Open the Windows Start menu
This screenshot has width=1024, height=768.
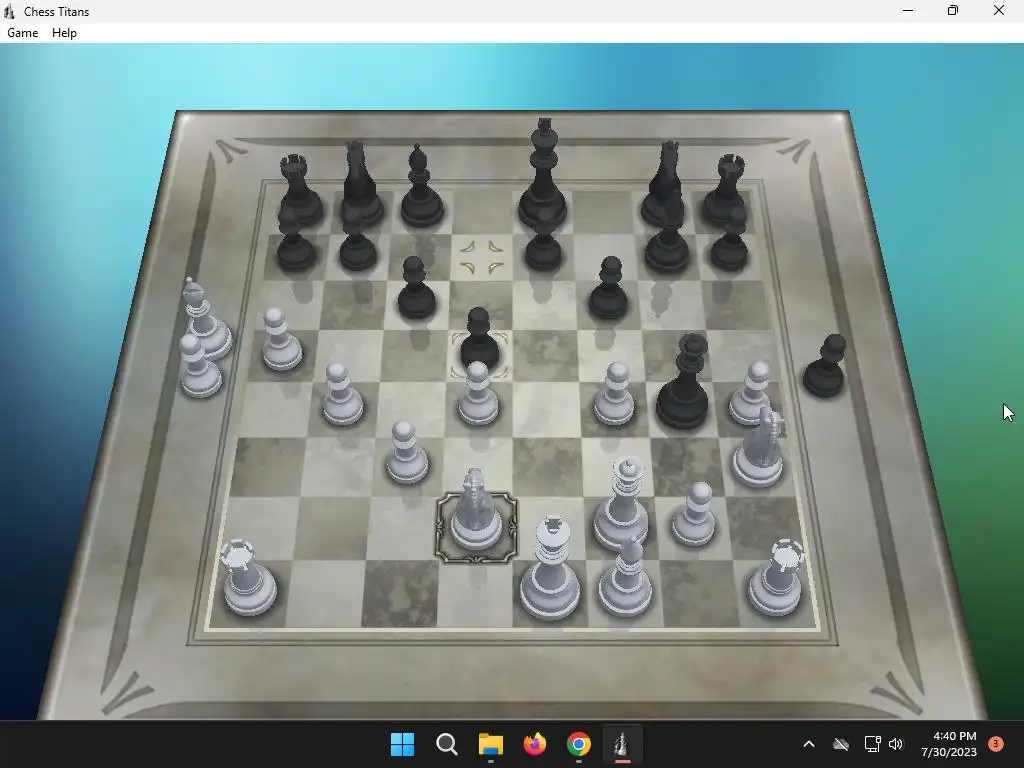(402, 744)
